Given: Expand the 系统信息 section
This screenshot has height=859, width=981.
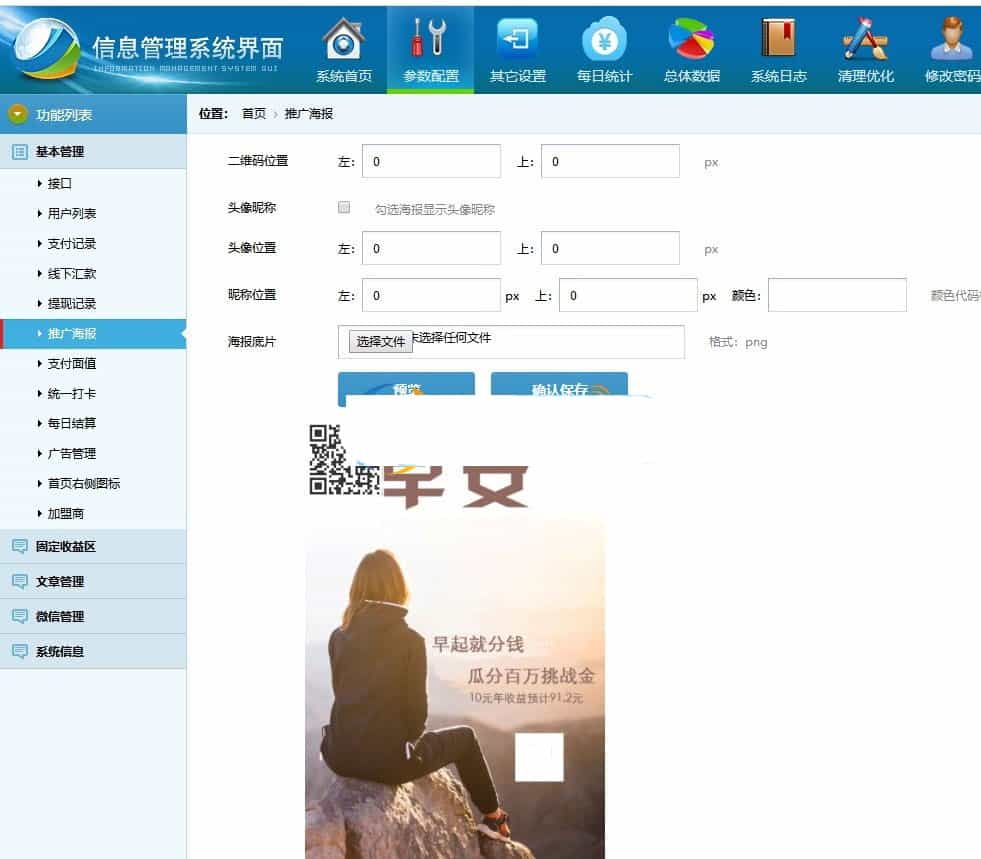Looking at the screenshot, I should click(93, 651).
